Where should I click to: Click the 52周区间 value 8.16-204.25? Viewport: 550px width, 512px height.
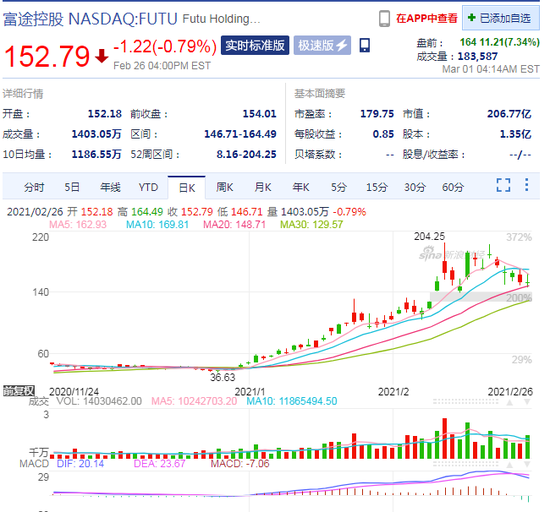(x=246, y=154)
